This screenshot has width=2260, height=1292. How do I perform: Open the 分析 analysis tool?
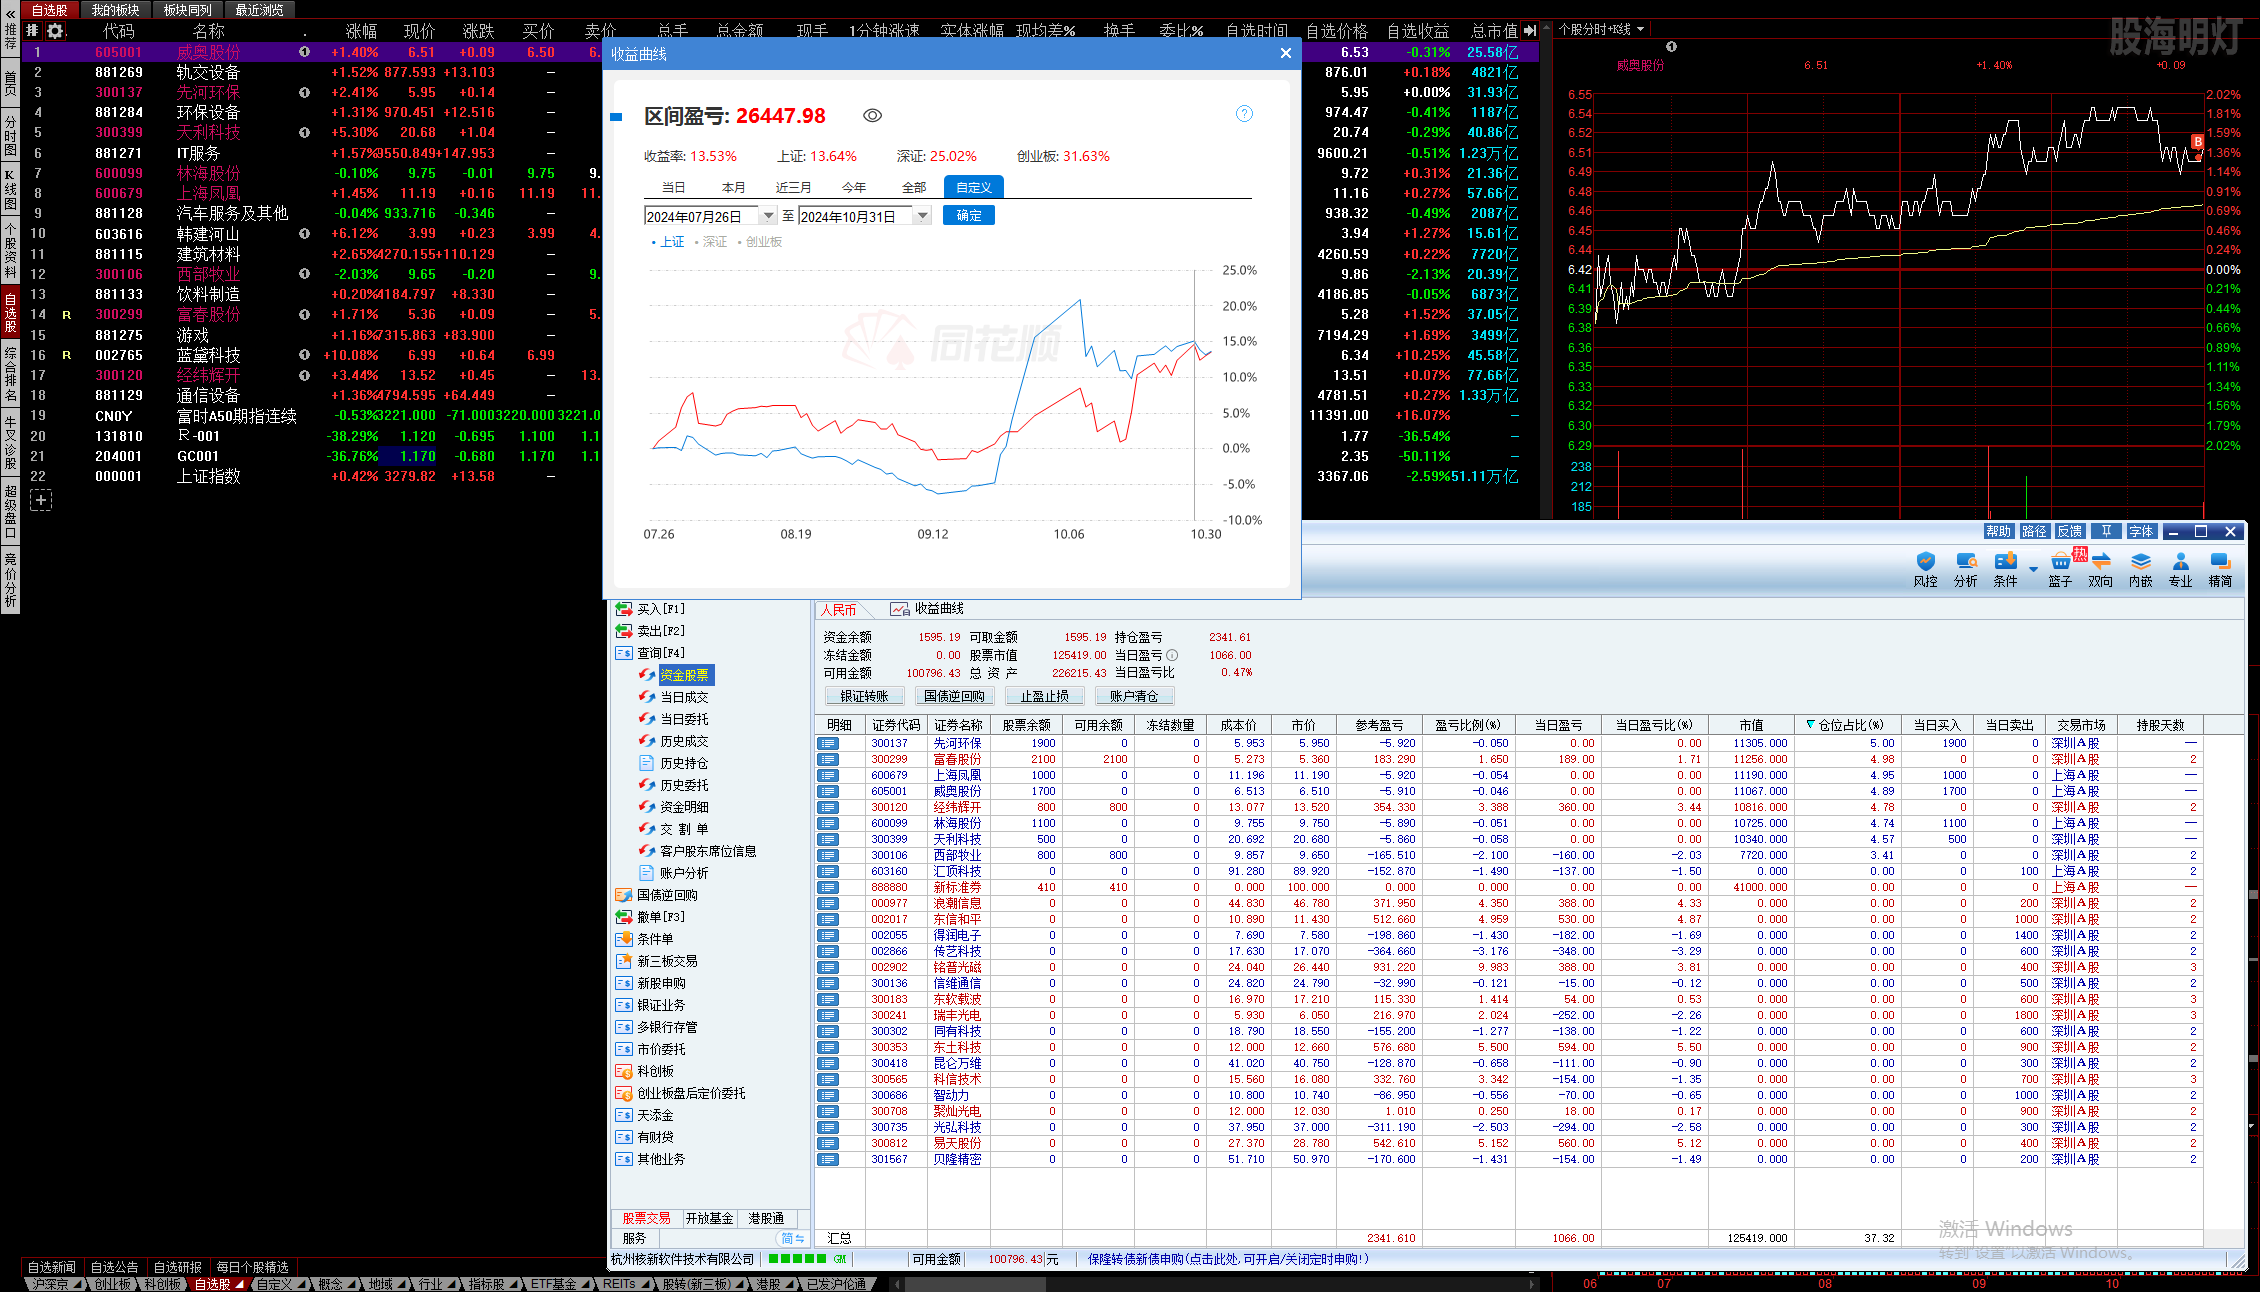1965,569
